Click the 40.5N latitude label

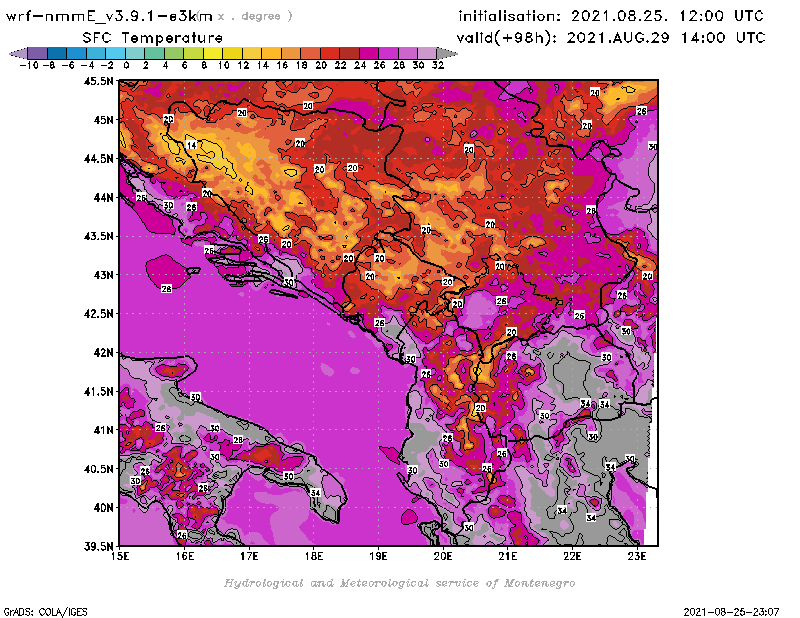98,468
